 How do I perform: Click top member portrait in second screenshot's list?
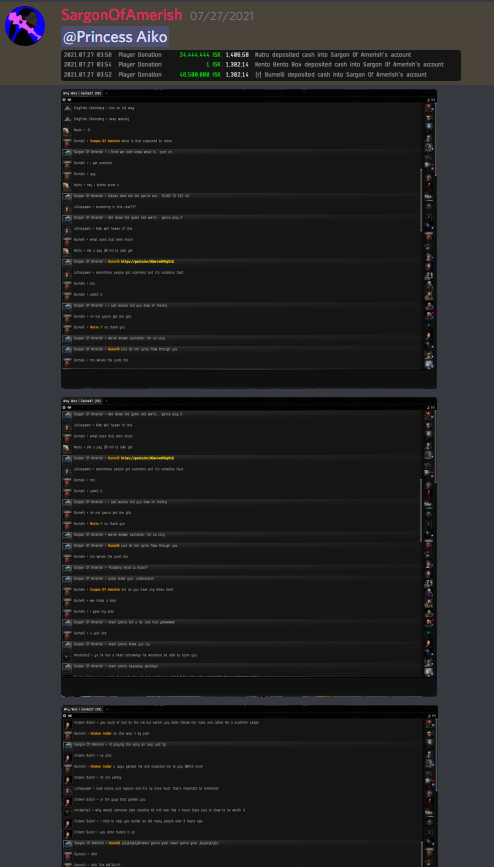tap(428, 415)
